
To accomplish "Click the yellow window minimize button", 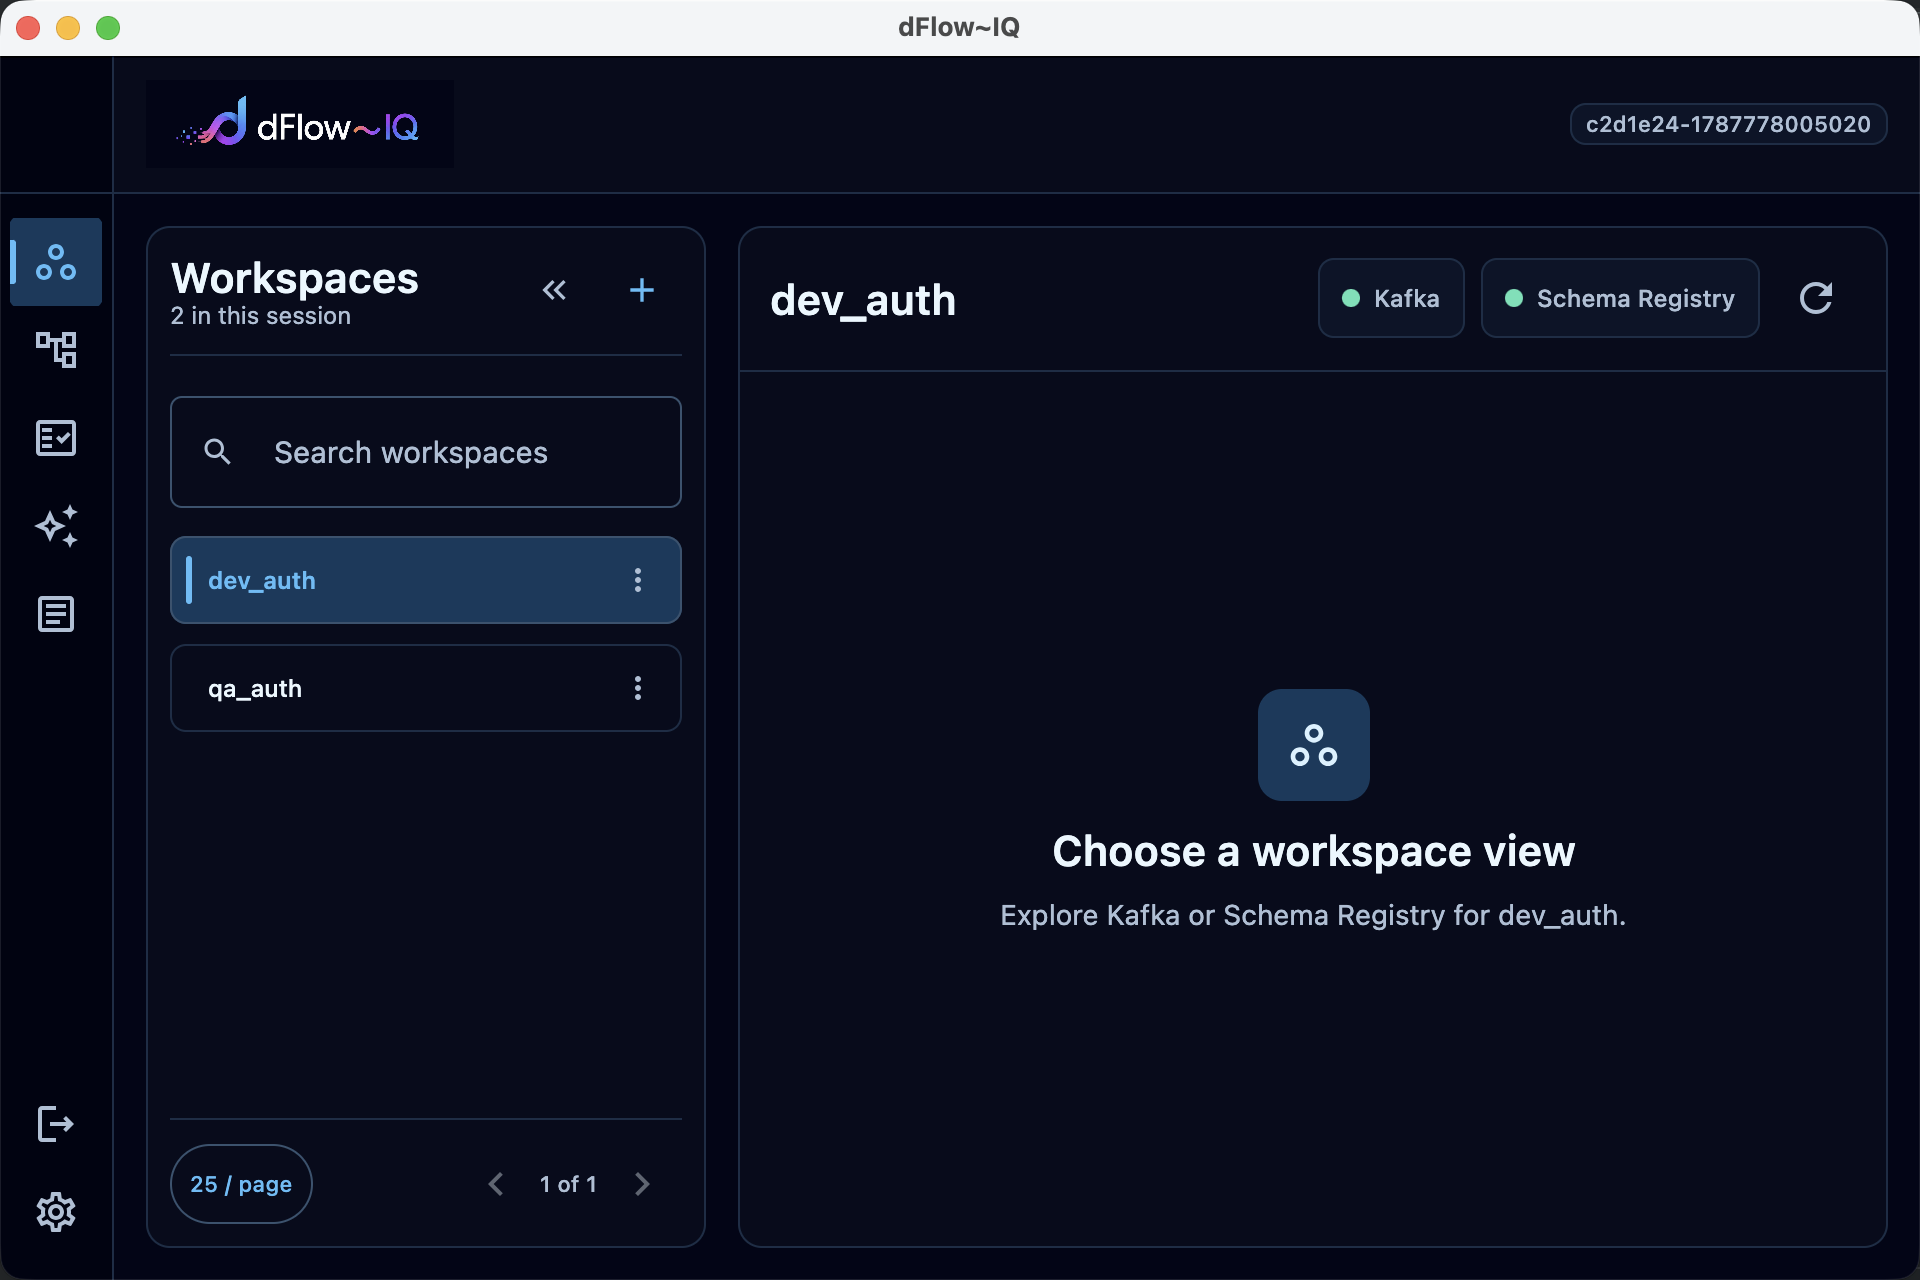I will (68, 28).
